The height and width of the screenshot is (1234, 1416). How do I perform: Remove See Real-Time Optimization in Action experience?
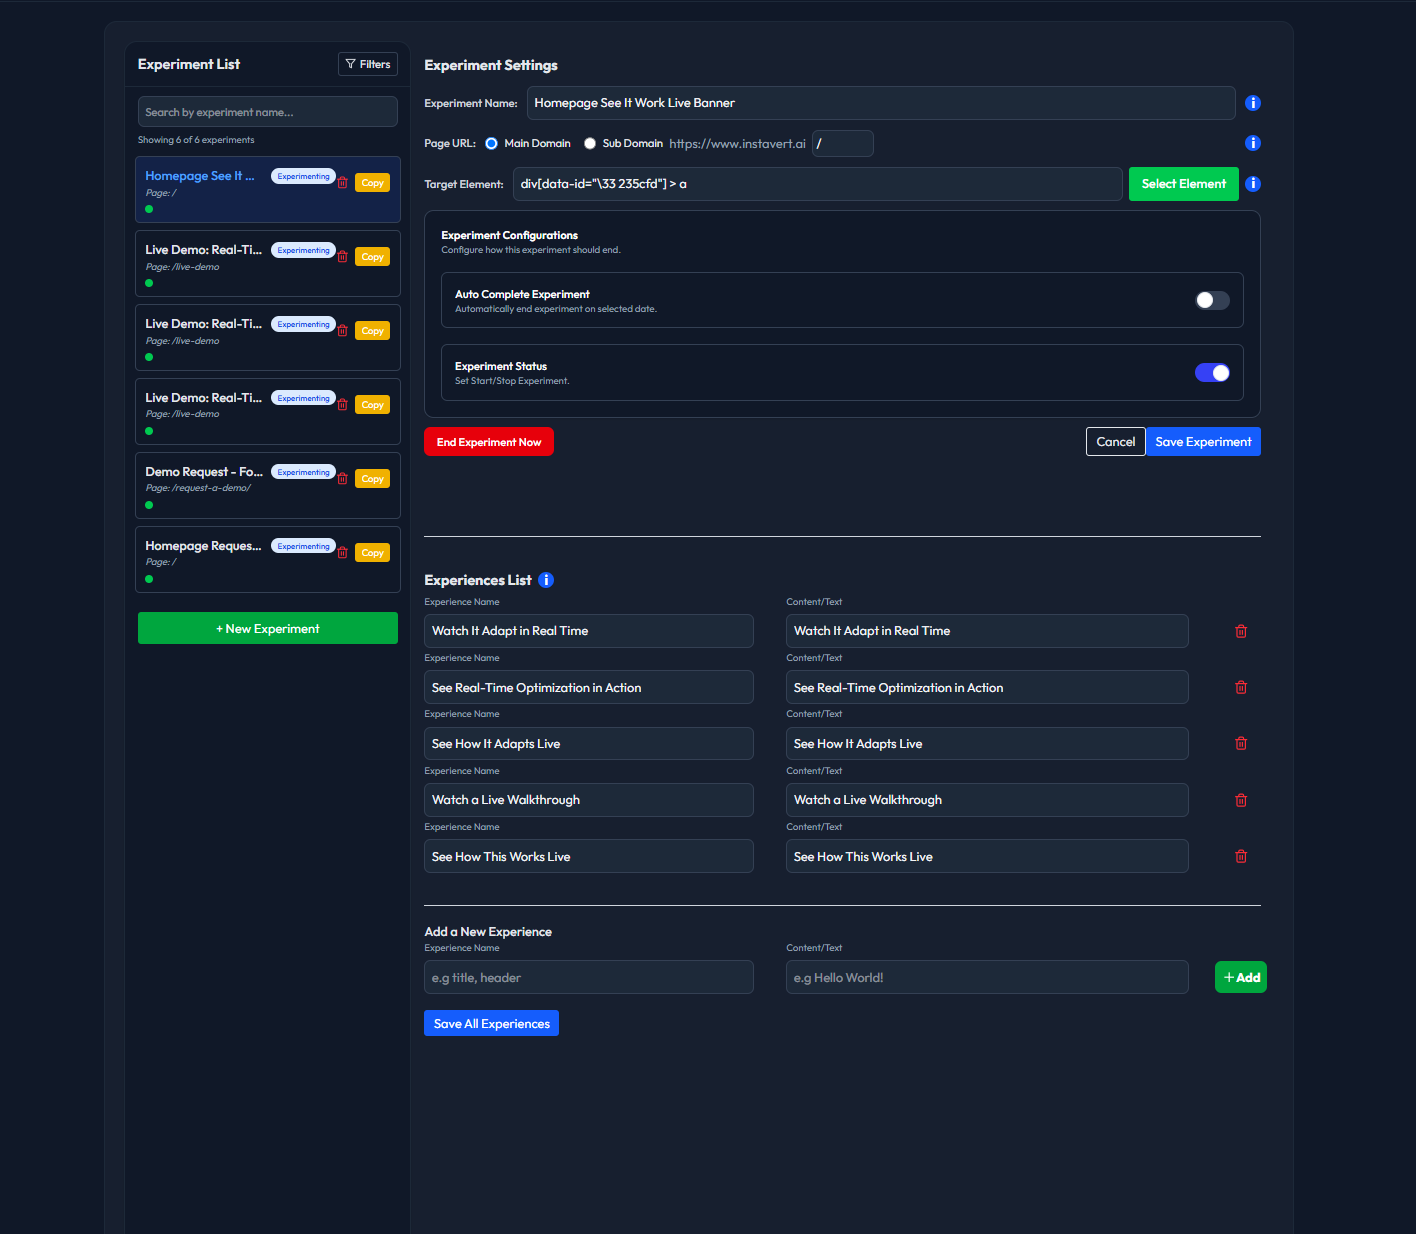pyautogui.click(x=1241, y=687)
